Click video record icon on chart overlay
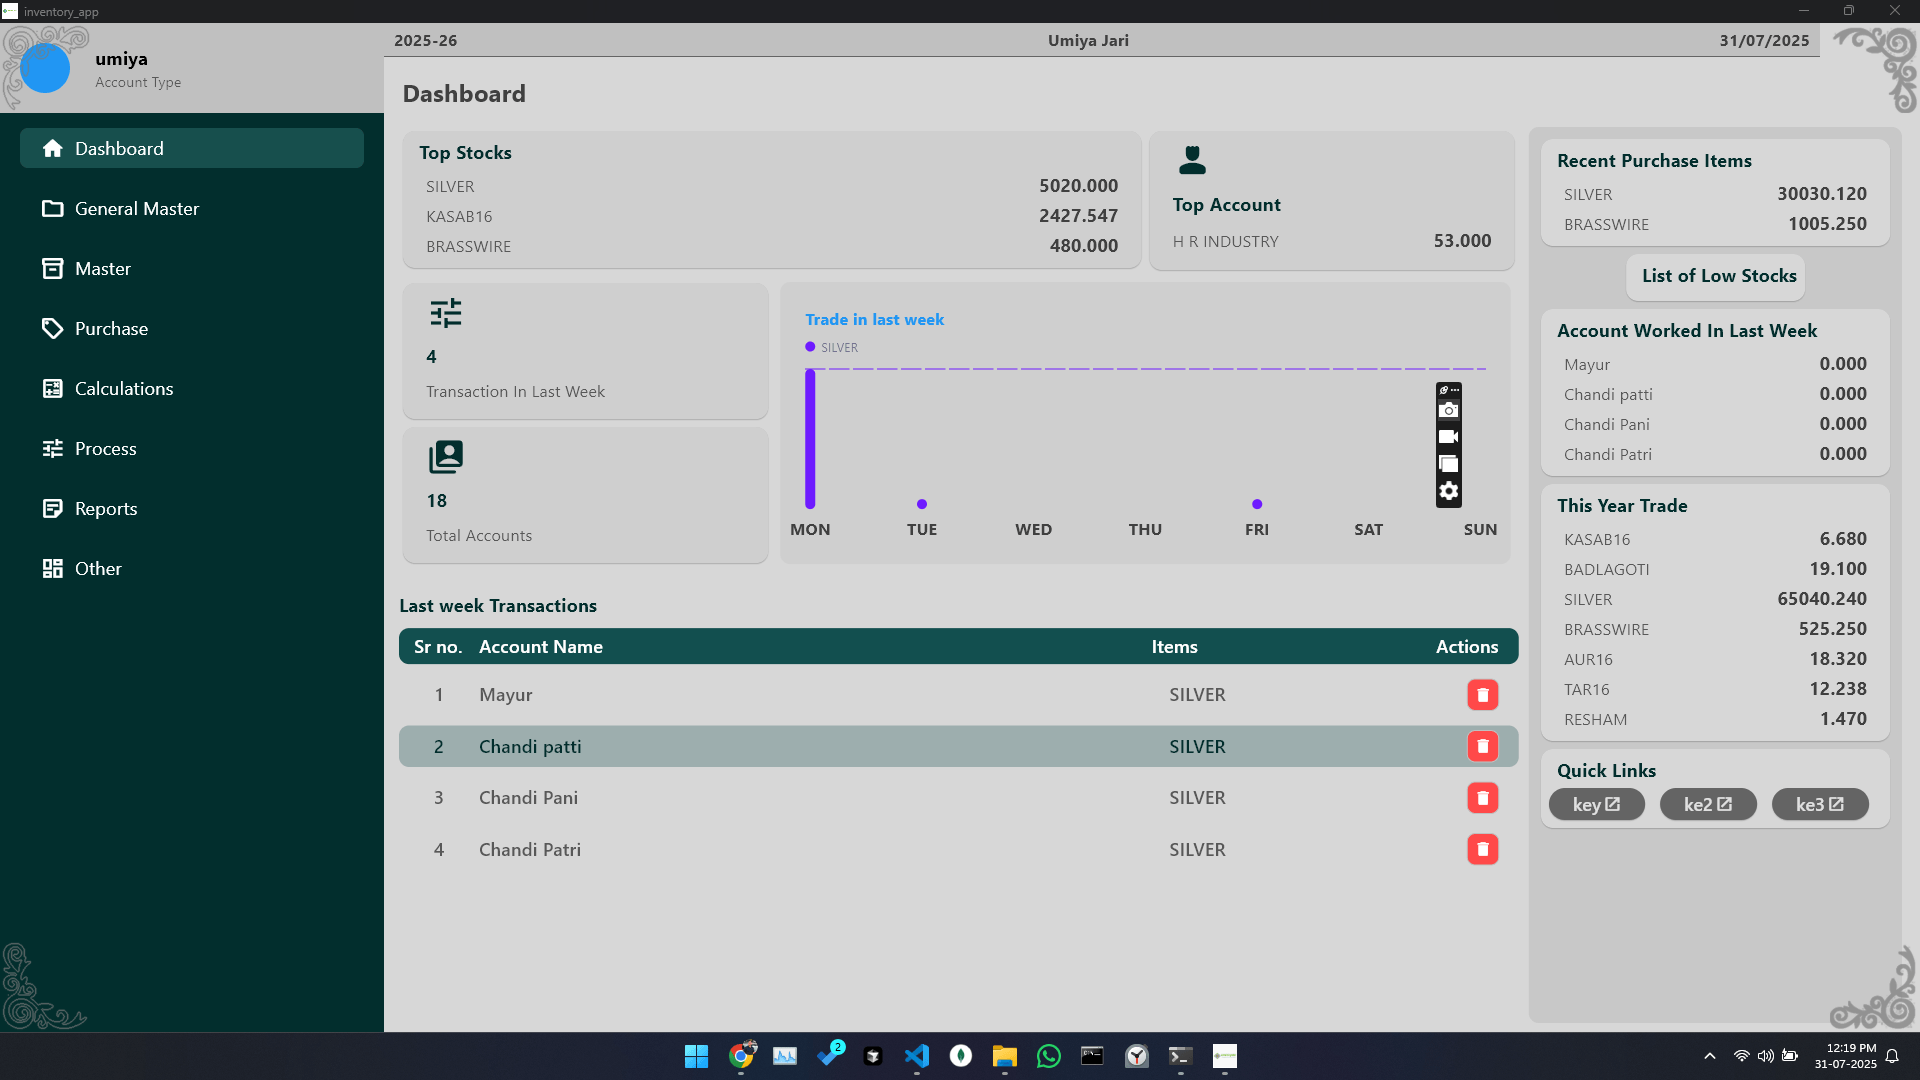 (1448, 437)
